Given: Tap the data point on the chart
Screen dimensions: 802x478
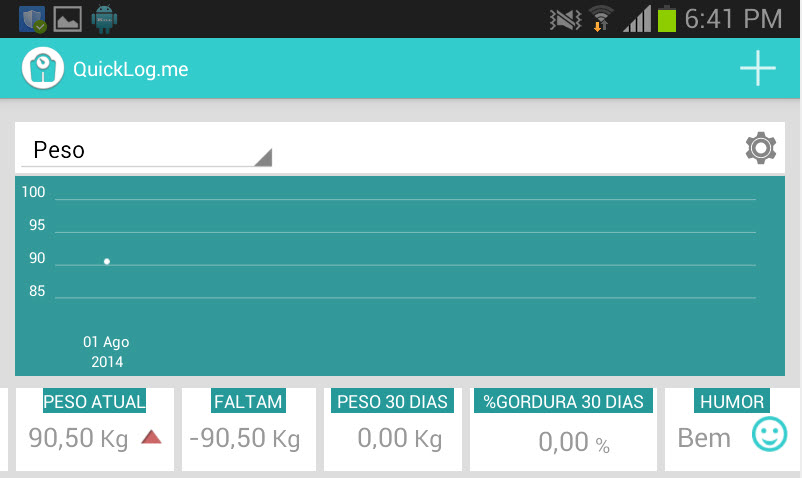Looking at the screenshot, I should click(107, 262).
